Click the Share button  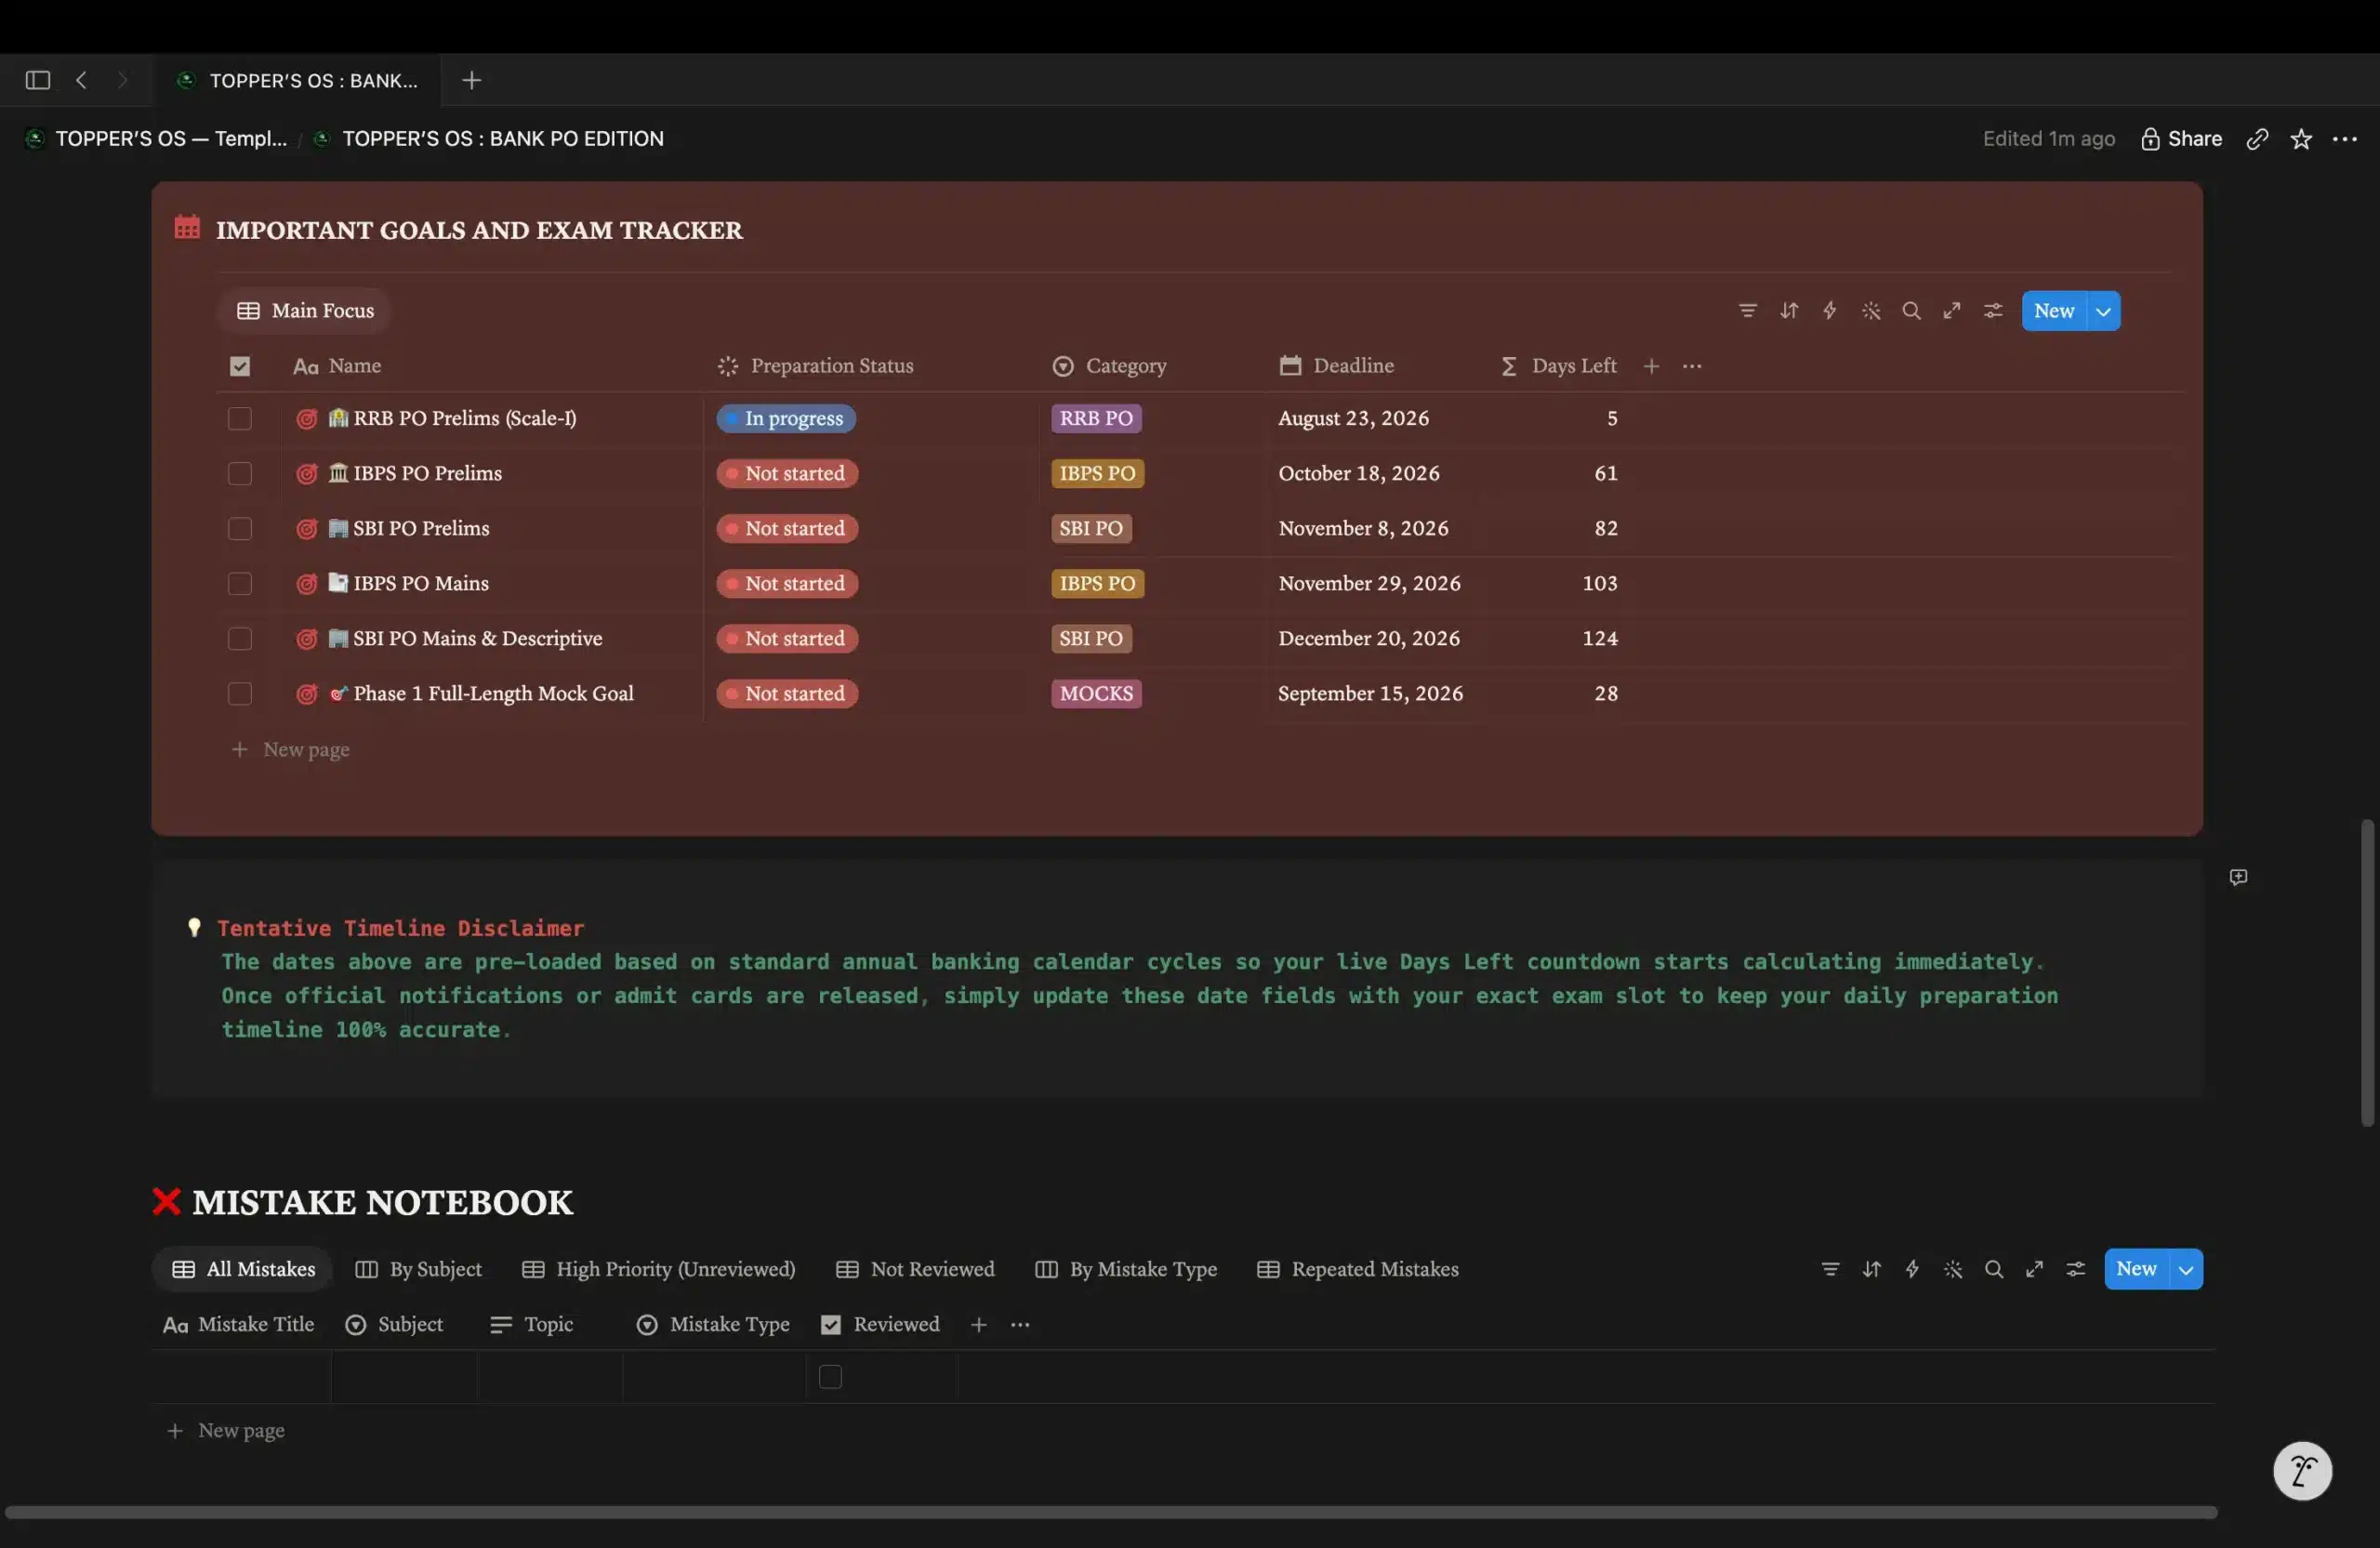point(2181,139)
